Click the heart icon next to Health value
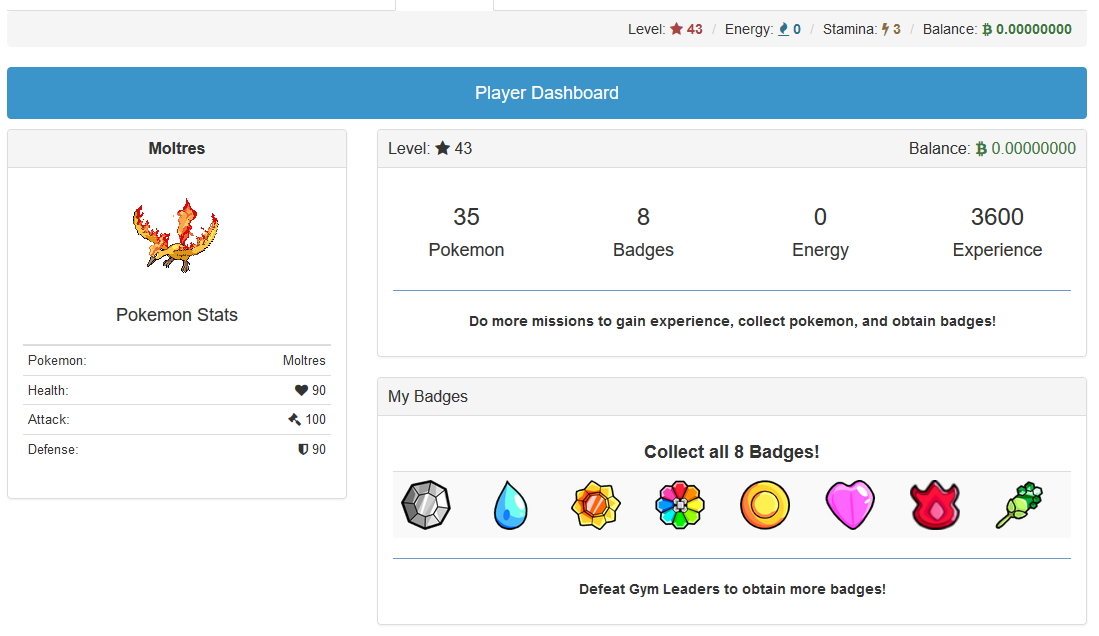The width and height of the screenshot is (1099, 636). 301,391
